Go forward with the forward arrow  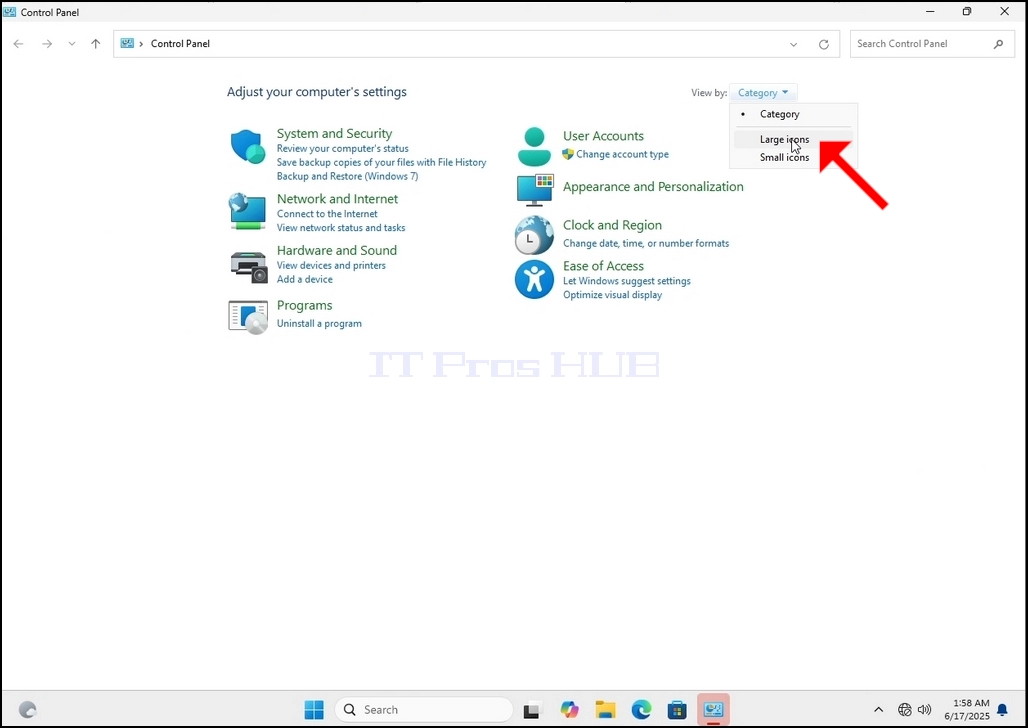(x=47, y=44)
